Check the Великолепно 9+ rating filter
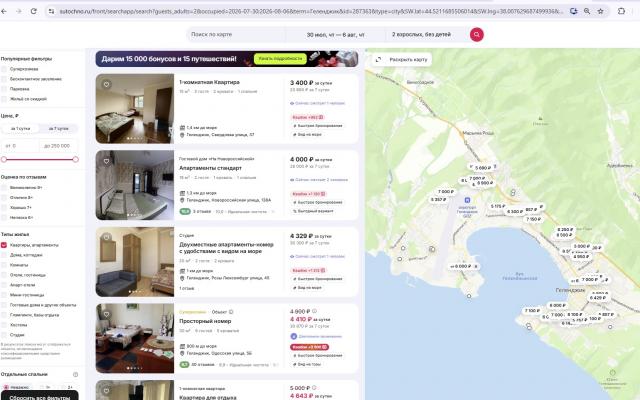 [4, 187]
